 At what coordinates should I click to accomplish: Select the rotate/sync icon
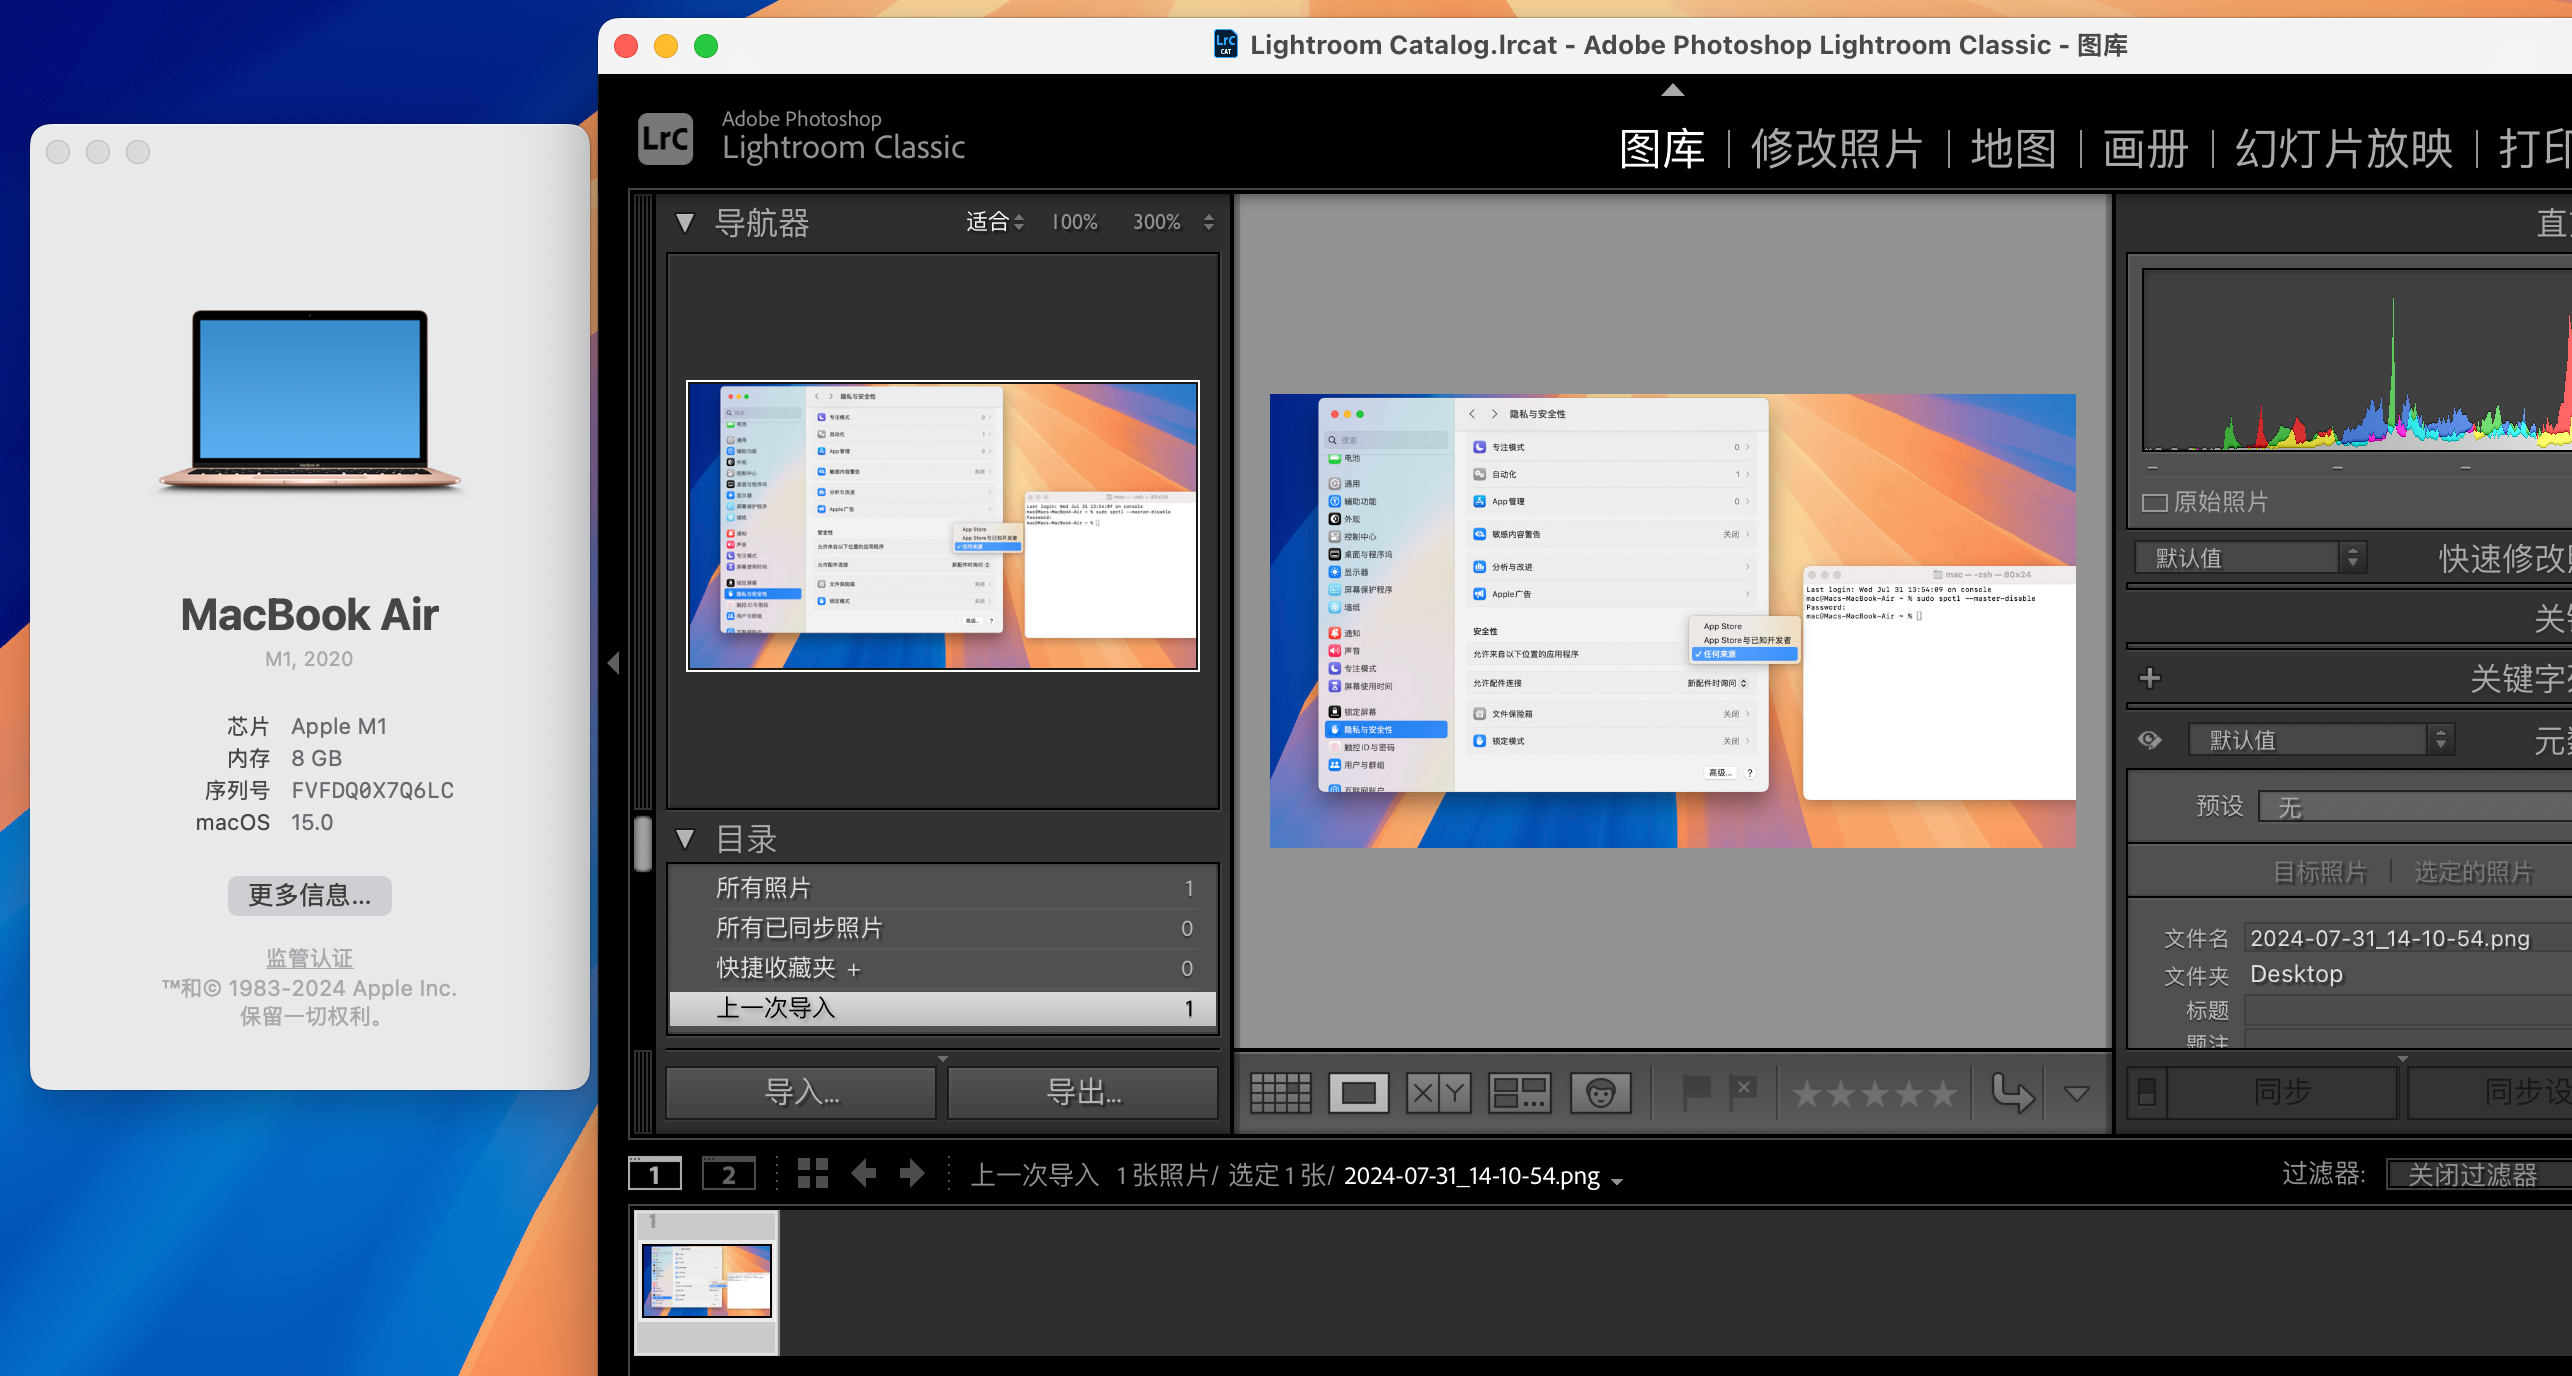(x=2012, y=1090)
